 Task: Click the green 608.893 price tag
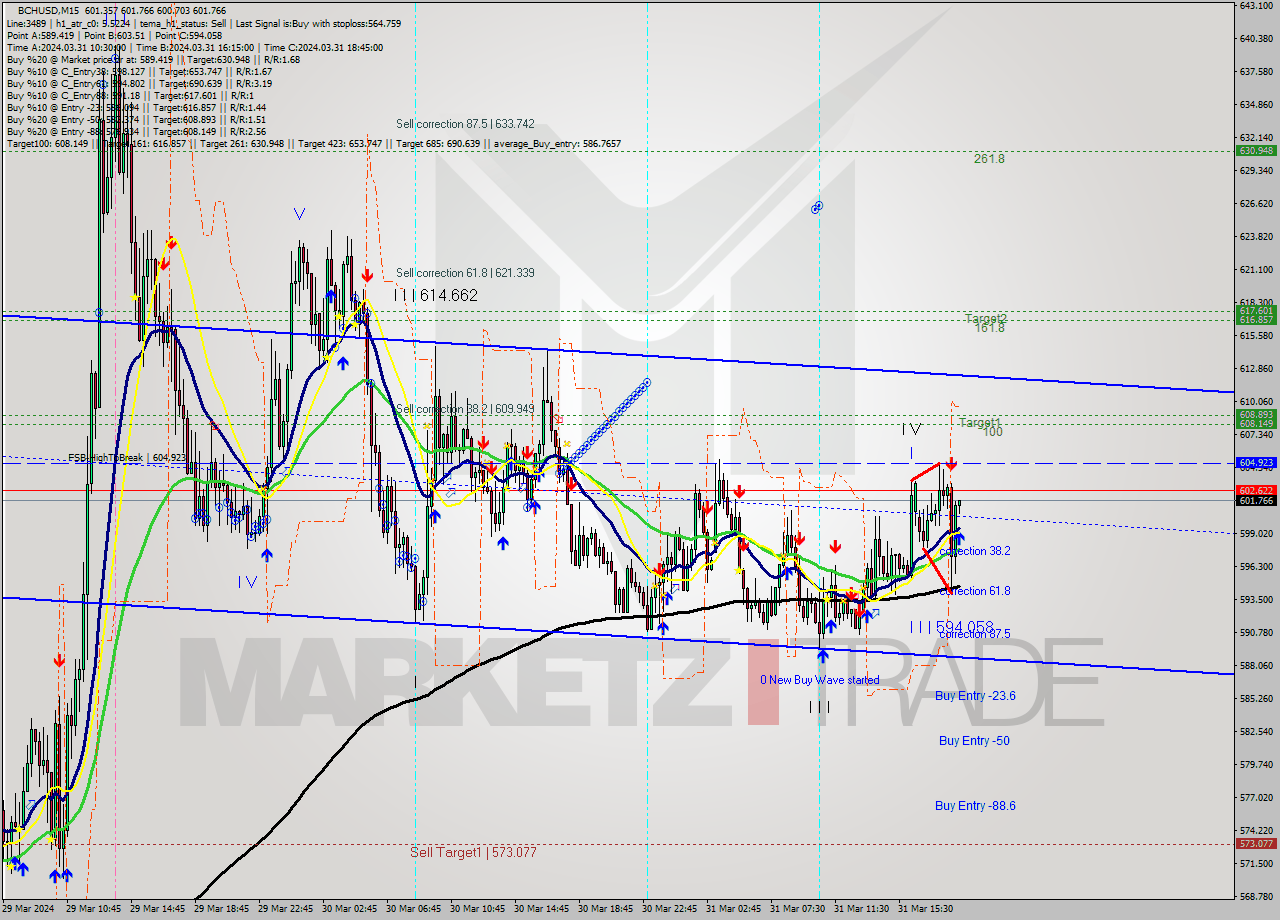pos(1256,414)
